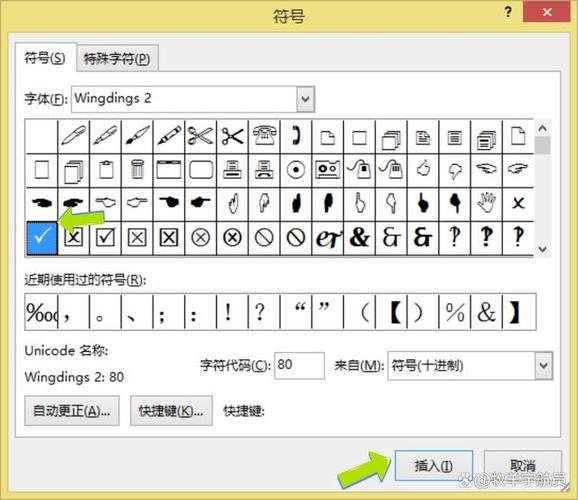Select the trash can symbol
The image size is (578, 500).
137,170
